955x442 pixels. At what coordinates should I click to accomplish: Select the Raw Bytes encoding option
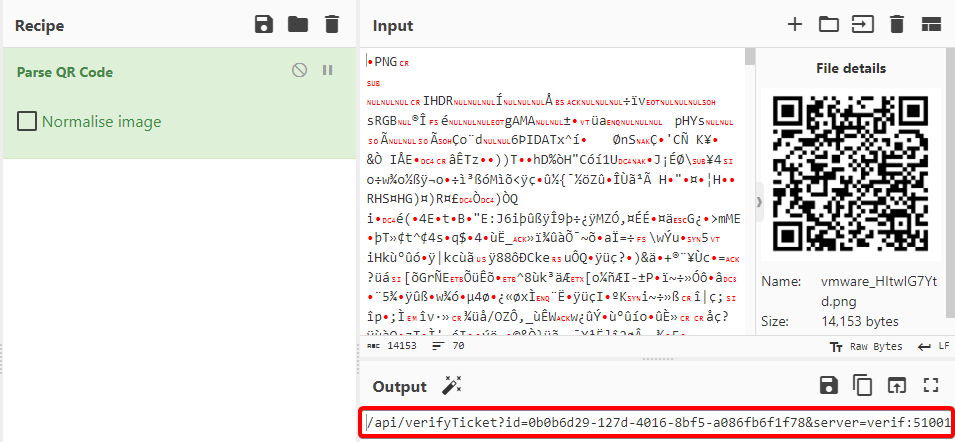click(x=866, y=346)
